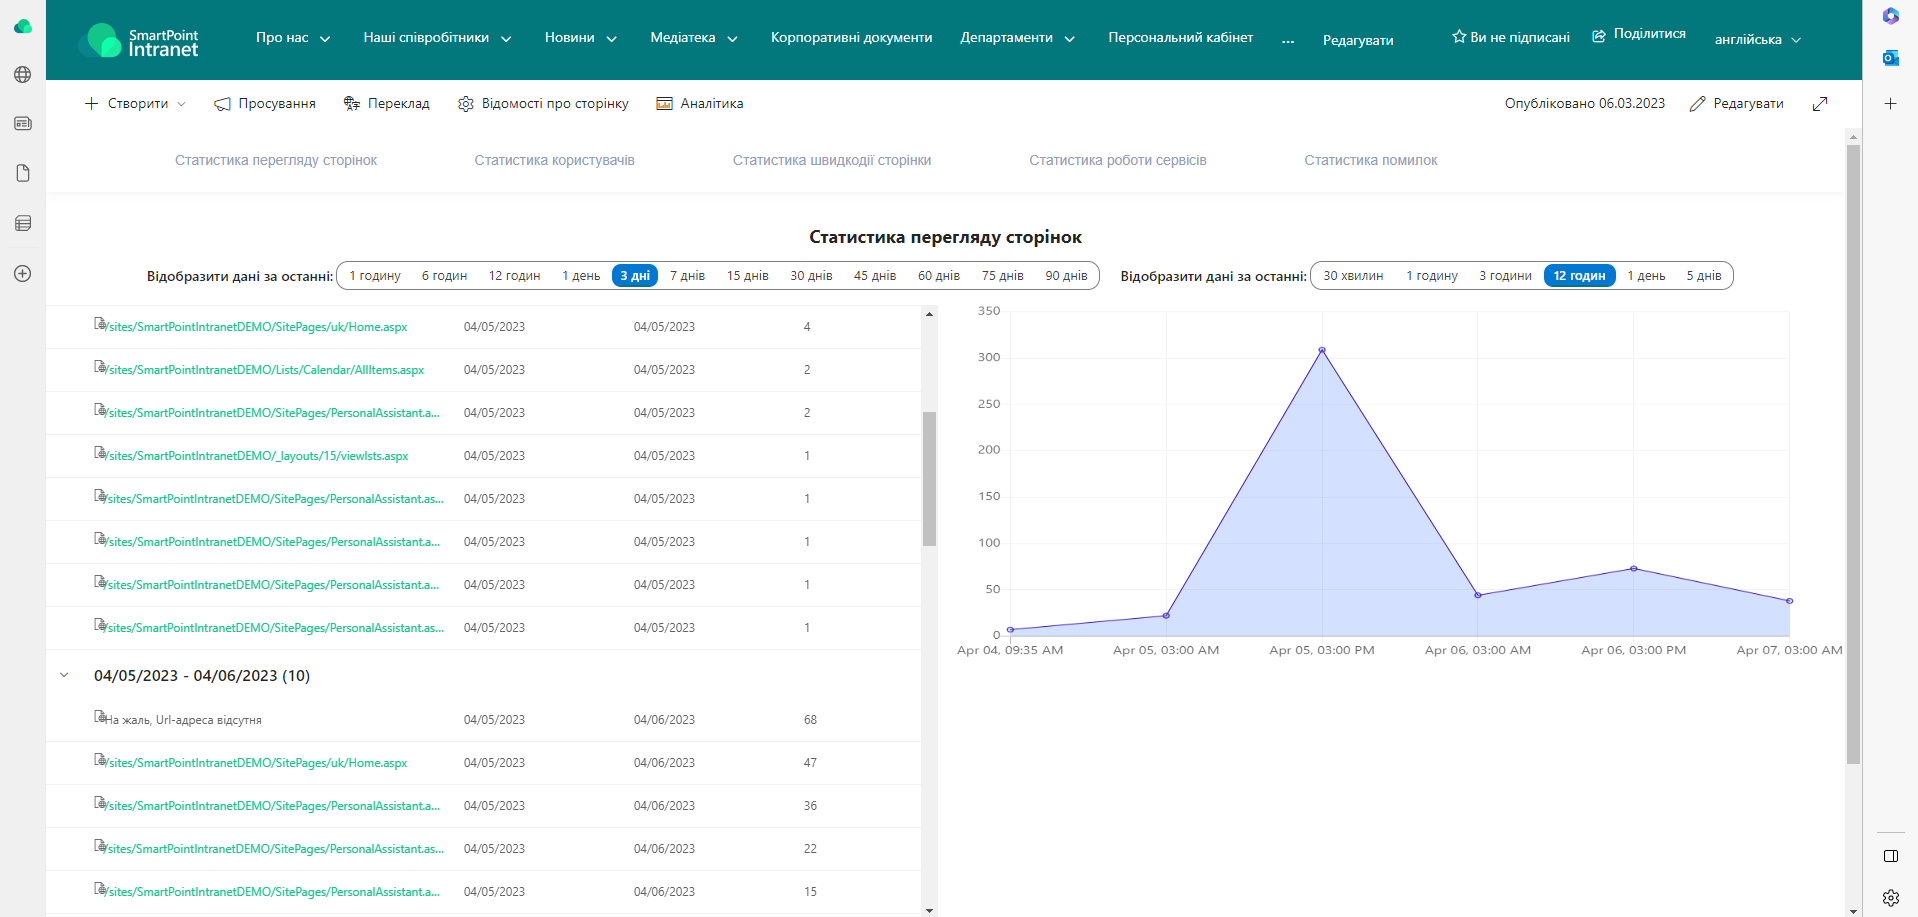Click the SmartPoint Intranet logo

pos(138,41)
